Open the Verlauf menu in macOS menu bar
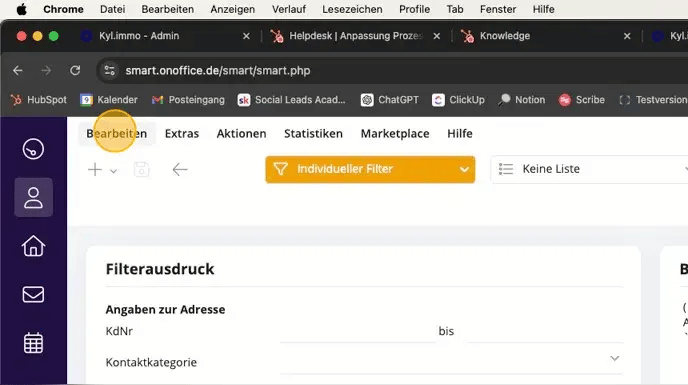Screen dimensions: 688x385 click(x=289, y=9)
